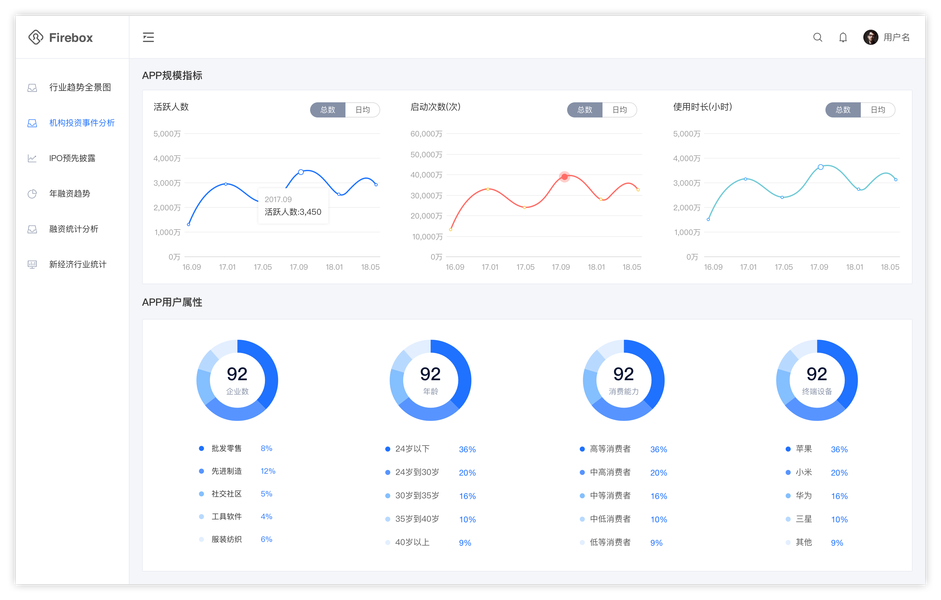Click 40岁以上 legend entry

(x=428, y=542)
